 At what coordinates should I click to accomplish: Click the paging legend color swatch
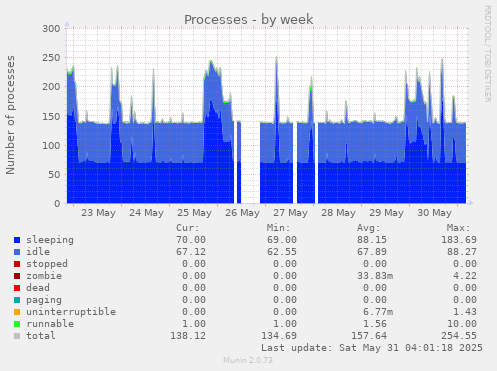17,300
